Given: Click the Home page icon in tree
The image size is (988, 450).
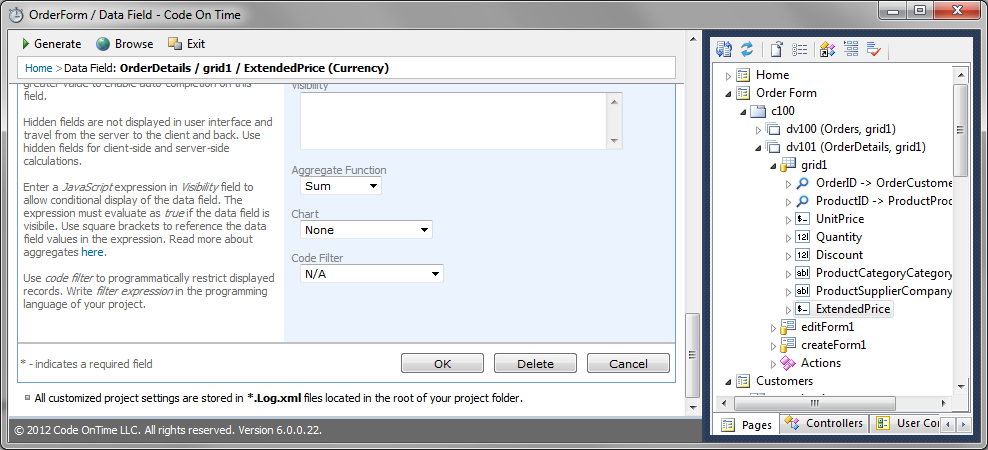Looking at the screenshot, I should coord(744,75).
